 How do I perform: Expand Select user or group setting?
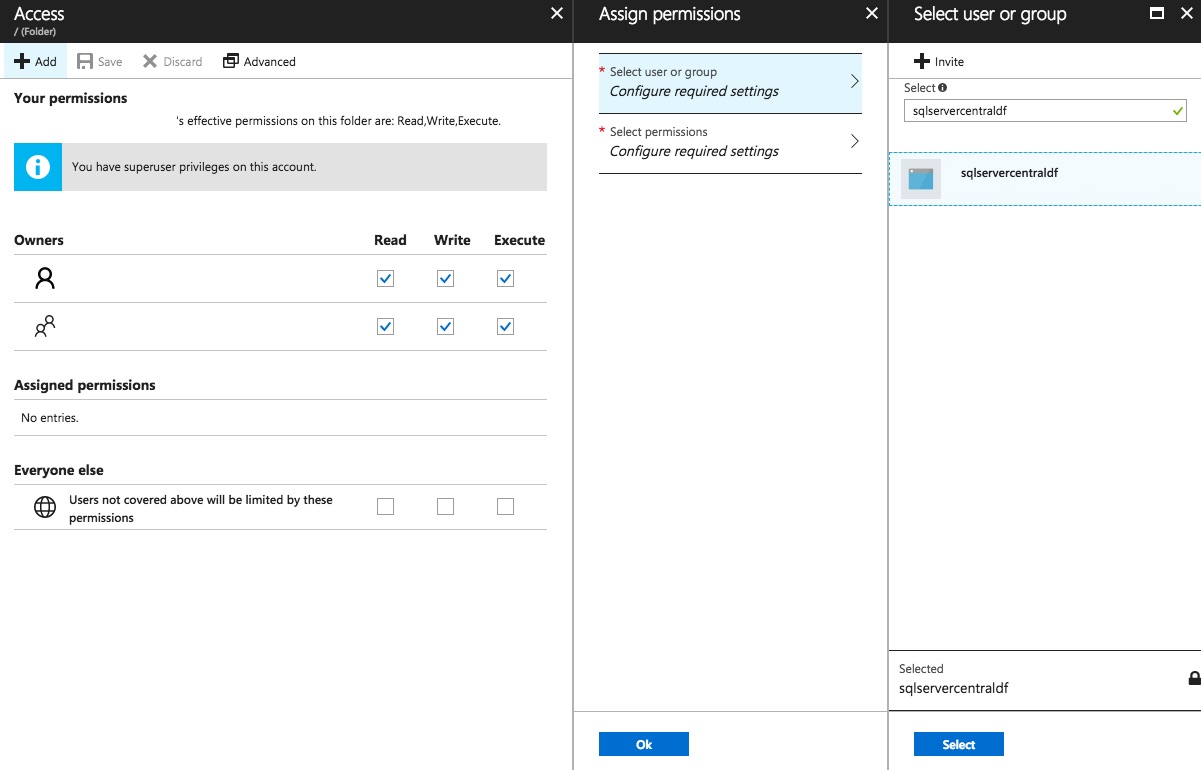click(730, 82)
